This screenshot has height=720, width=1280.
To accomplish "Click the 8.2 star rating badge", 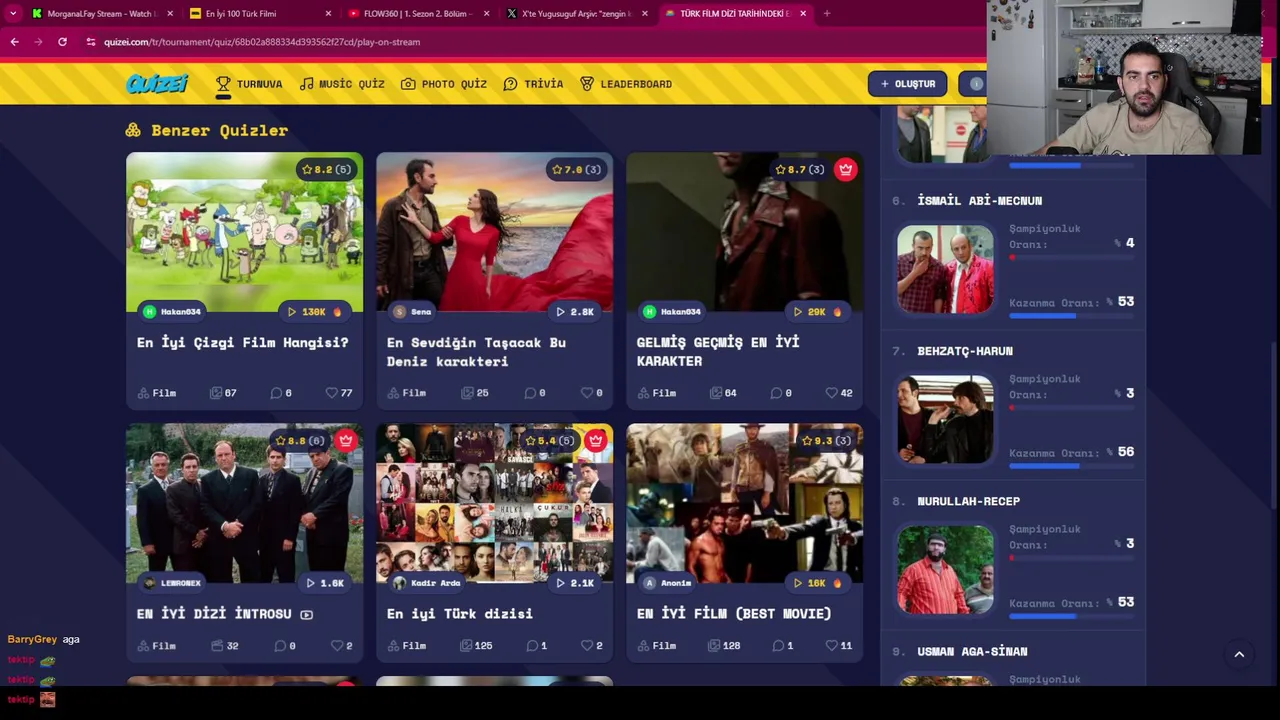I will (326, 169).
